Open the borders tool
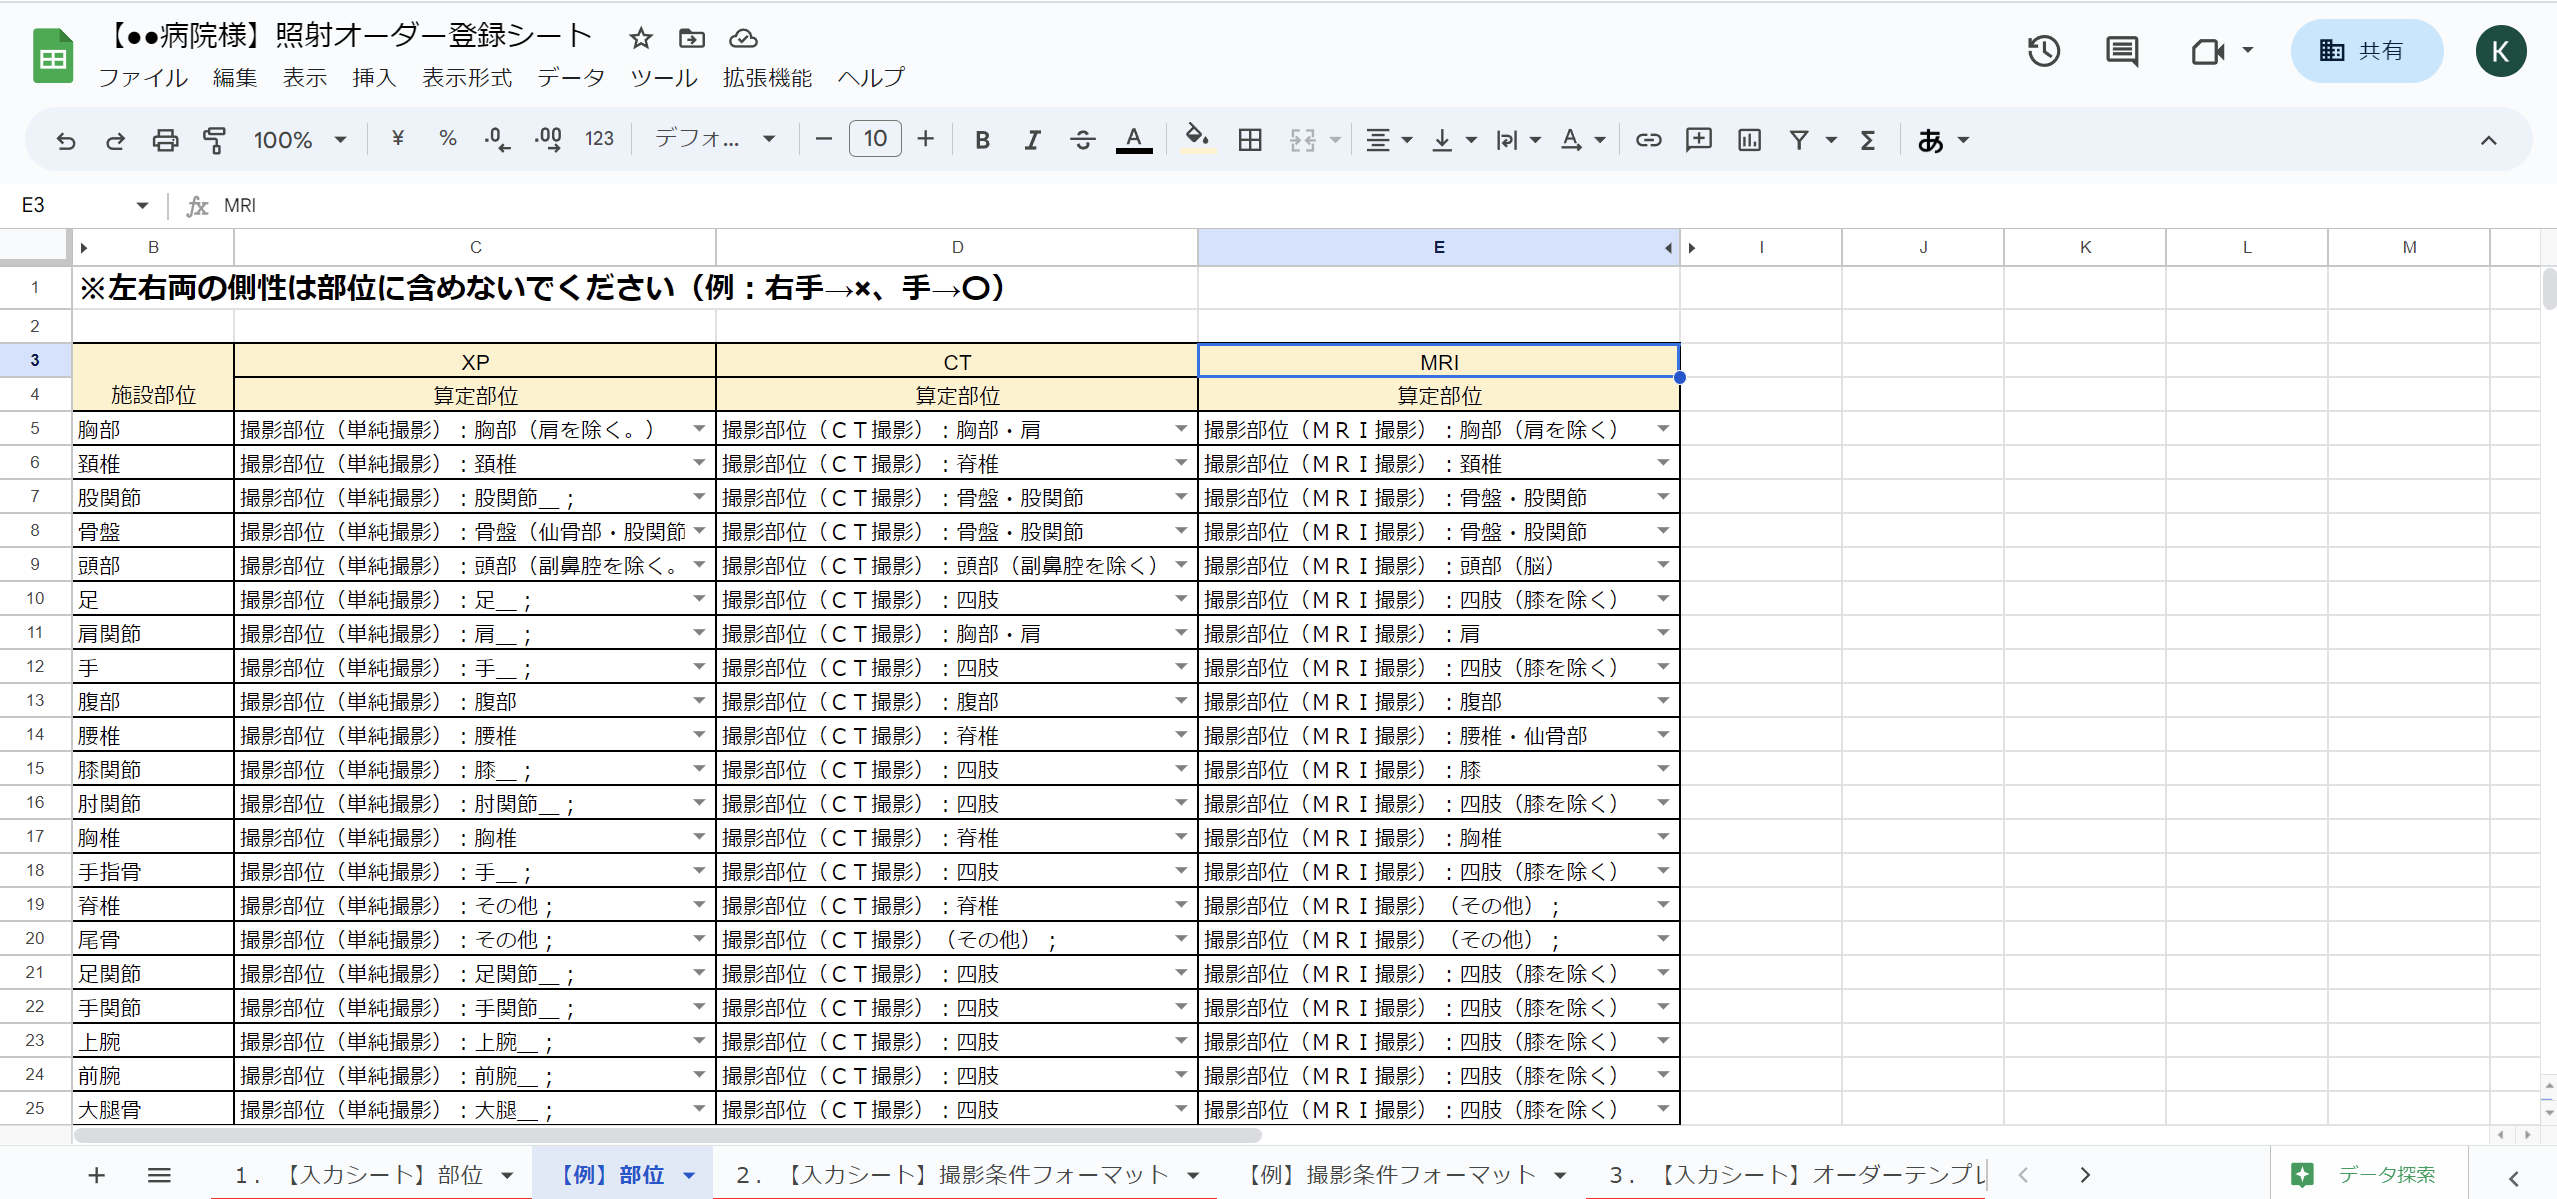Viewport: 2557px width, 1199px height. pyautogui.click(x=1249, y=140)
